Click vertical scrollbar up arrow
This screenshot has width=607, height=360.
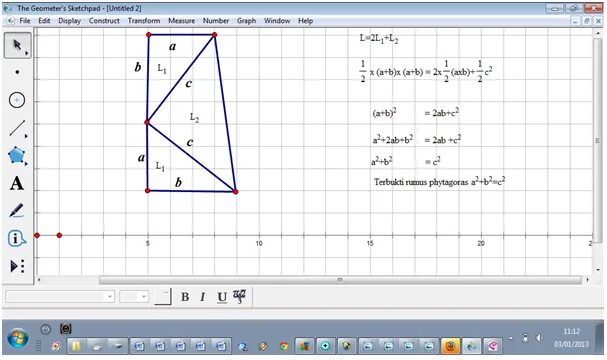click(x=598, y=34)
